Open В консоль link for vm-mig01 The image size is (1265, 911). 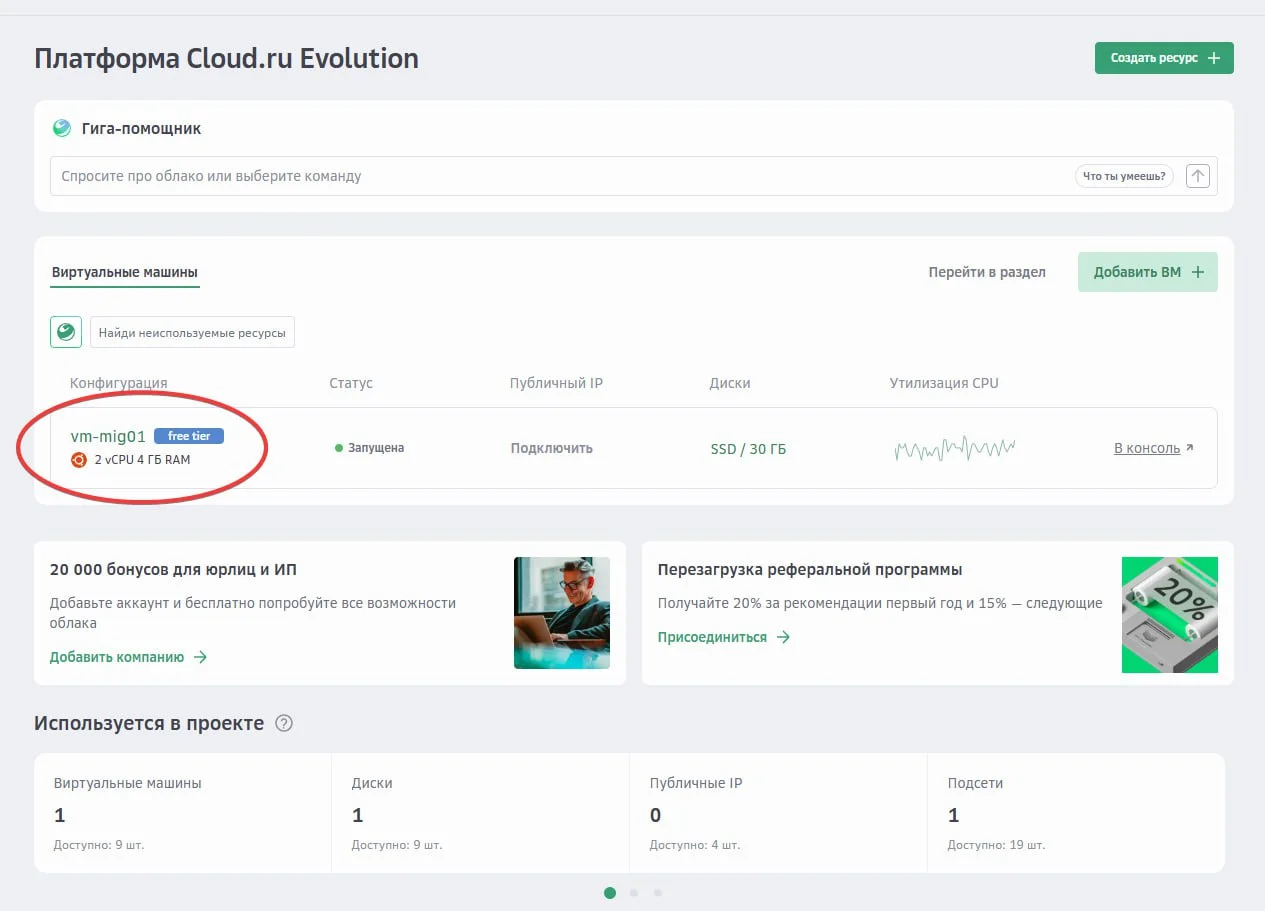tap(1153, 448)
